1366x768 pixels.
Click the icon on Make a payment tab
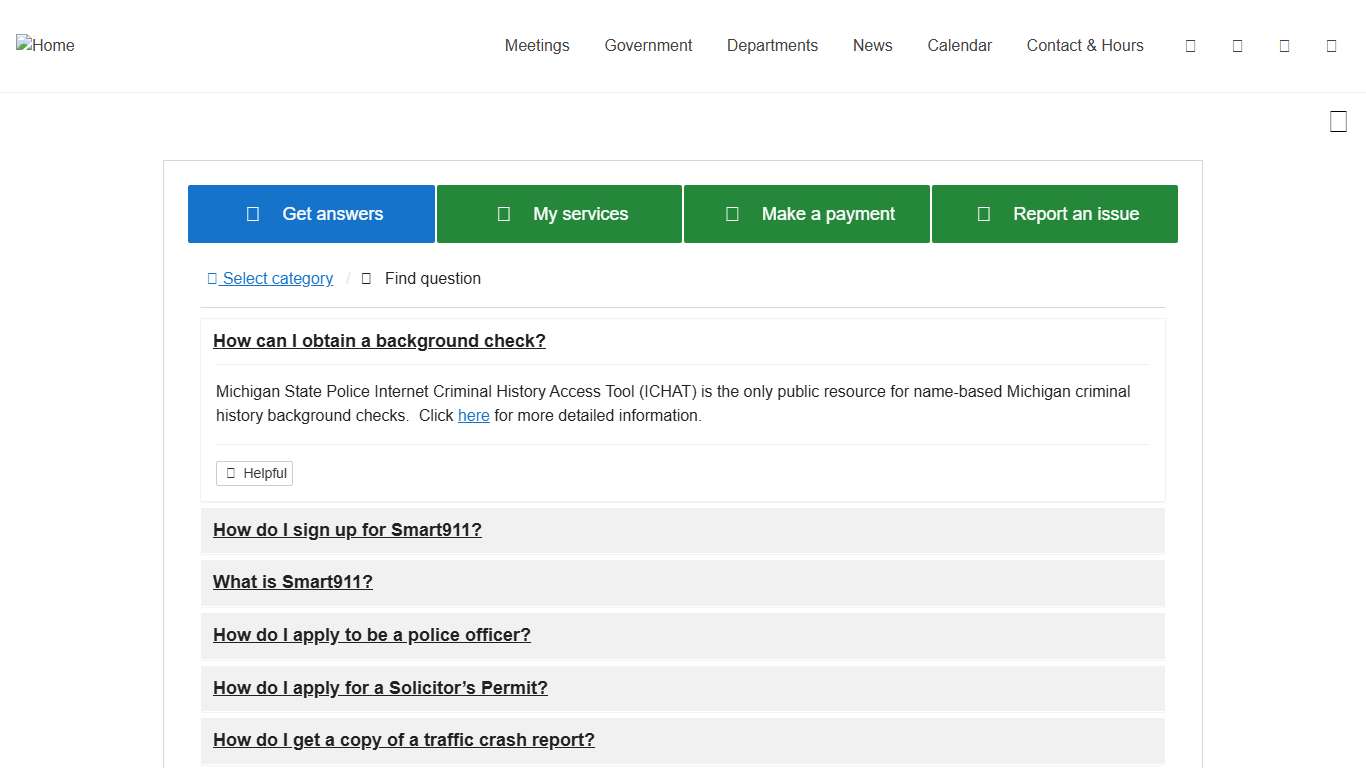(x=732, y=214)
